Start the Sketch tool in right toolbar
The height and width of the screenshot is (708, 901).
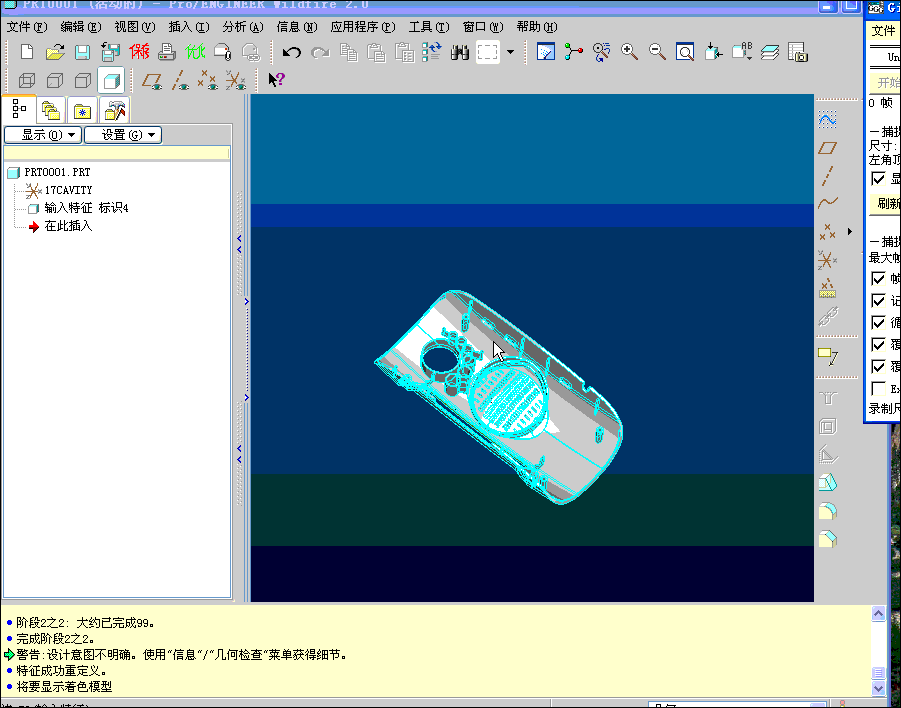827,120
